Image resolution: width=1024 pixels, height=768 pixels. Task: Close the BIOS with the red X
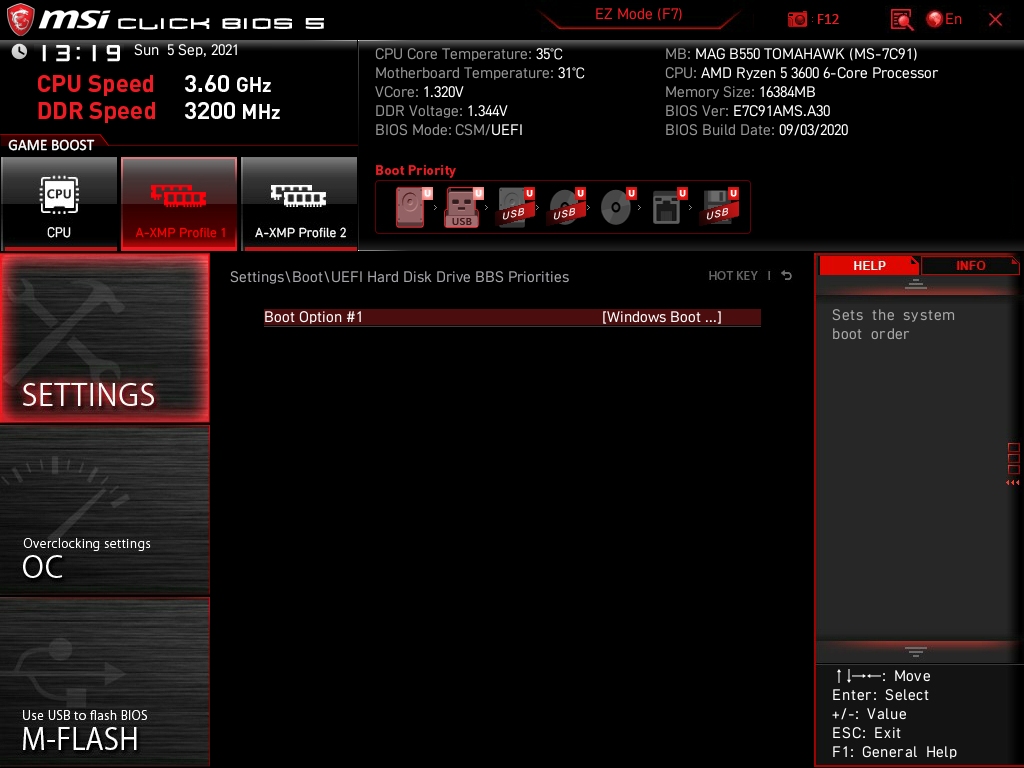coord(995,20)
